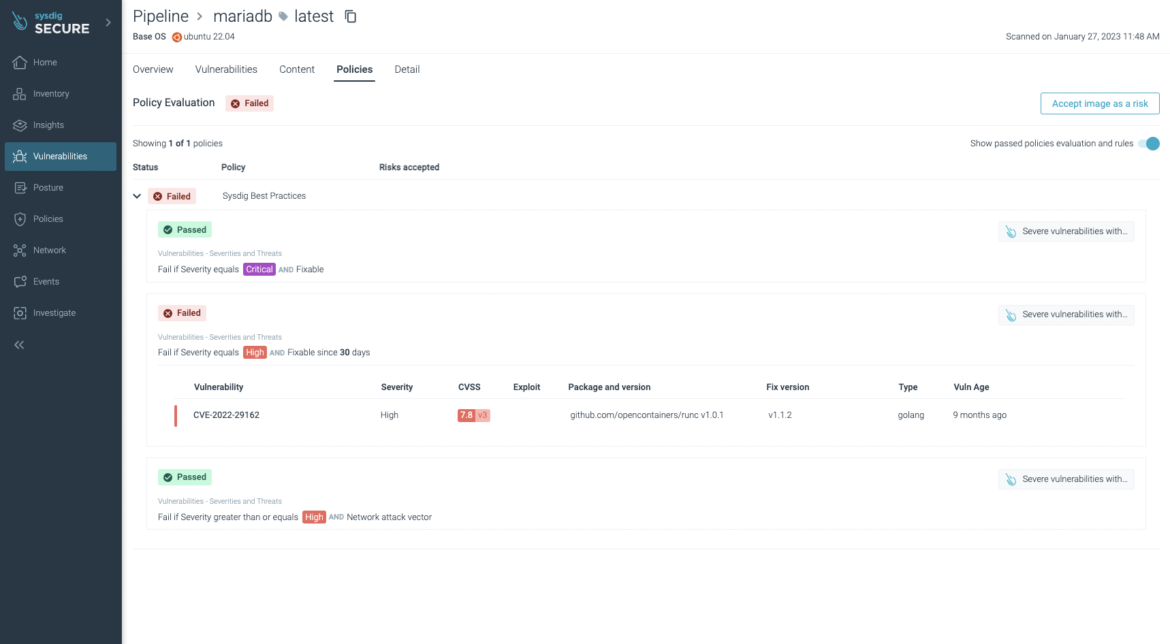Click mariadb image name in breadcrumb

[243, 16]
